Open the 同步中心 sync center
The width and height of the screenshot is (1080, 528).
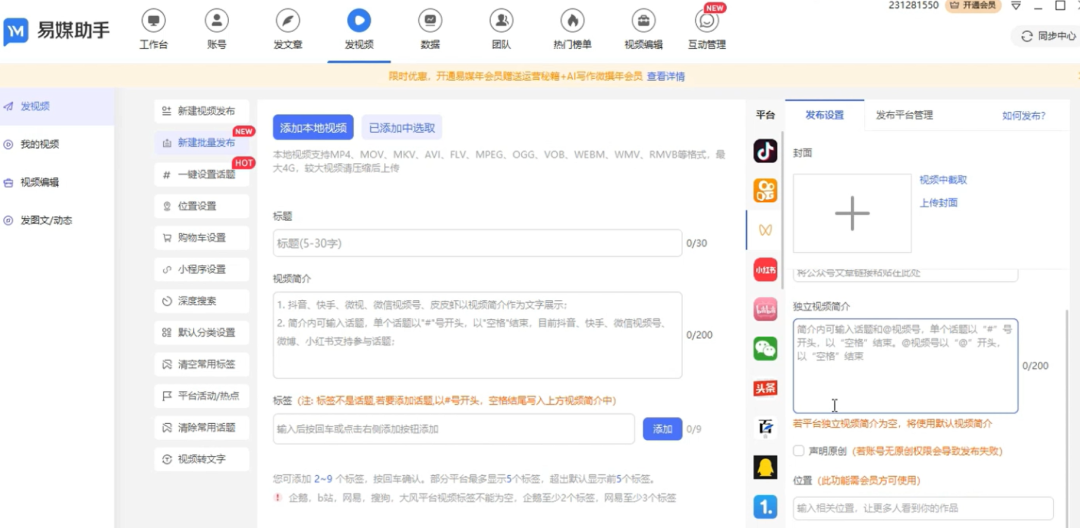tap(1048, 36)
